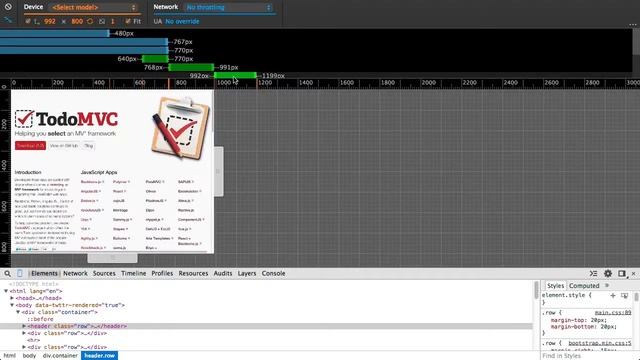The width and height of the screenshot is (640, 360).
Task: Open the bootstrap.min.css:5 source link
Action: click(600, 343)
